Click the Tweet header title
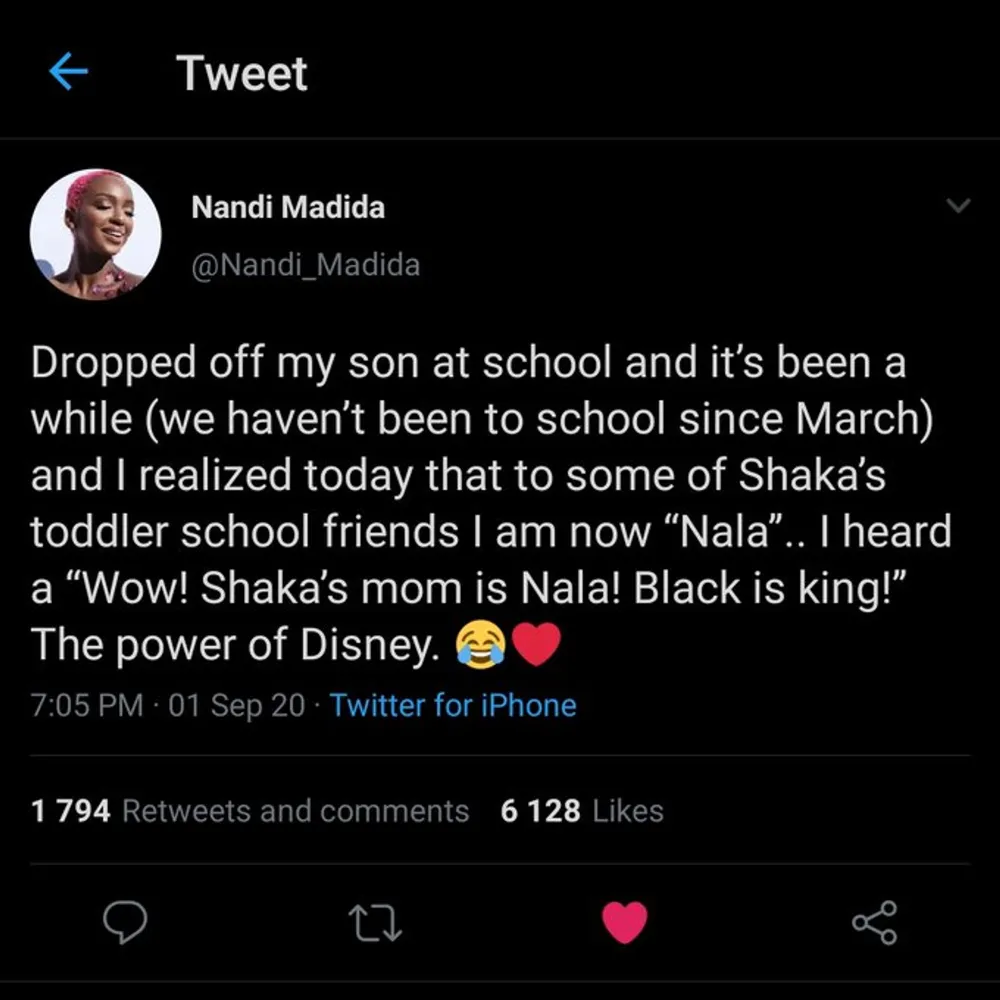This screenshot has width=1000, height=1000. 242,74
